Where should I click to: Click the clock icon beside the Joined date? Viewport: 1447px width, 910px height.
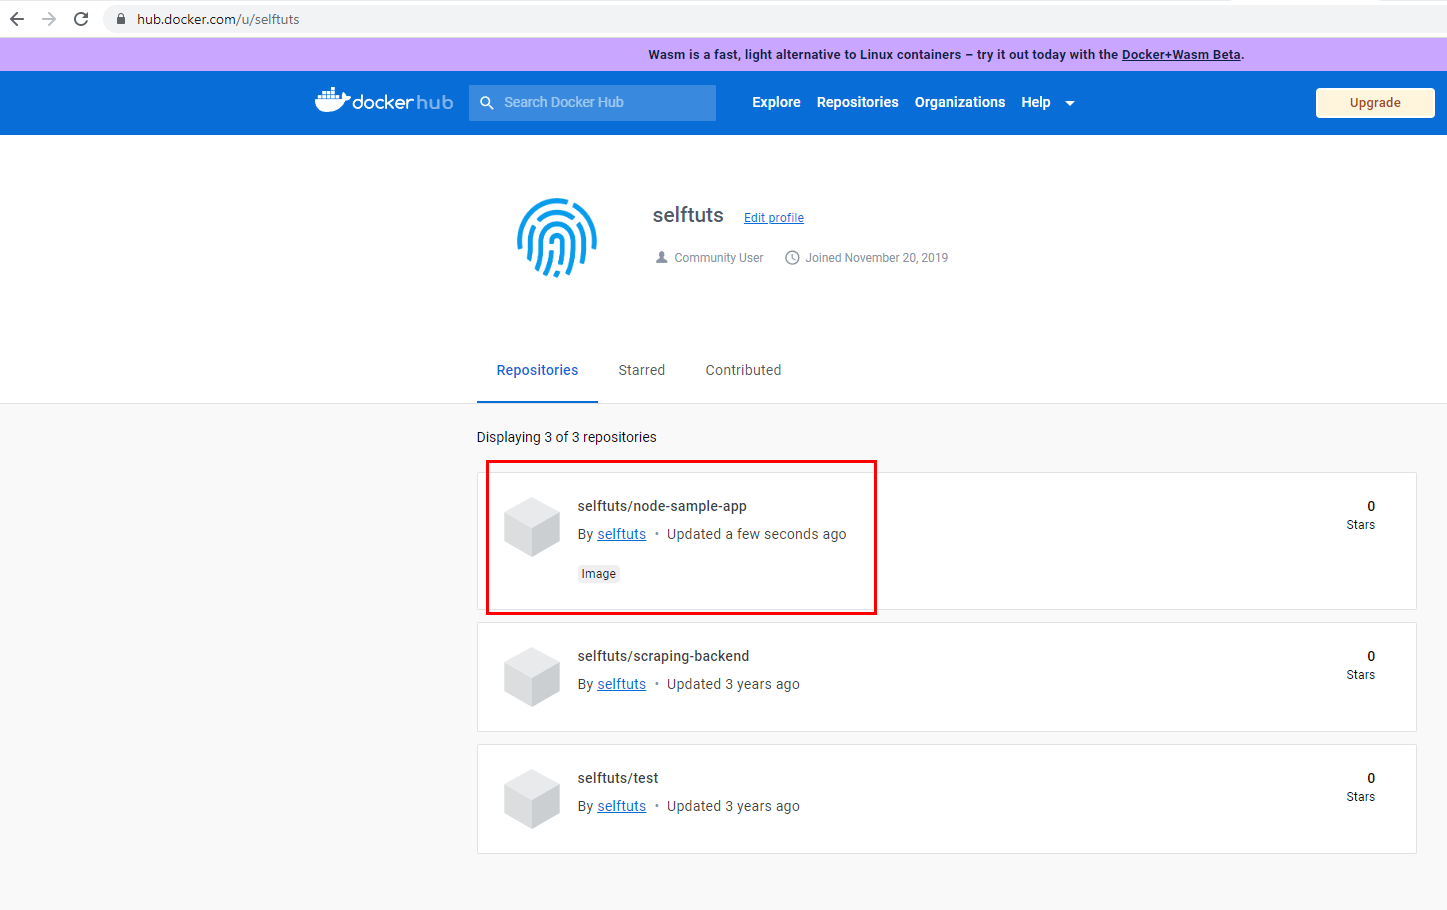(792, 258)
